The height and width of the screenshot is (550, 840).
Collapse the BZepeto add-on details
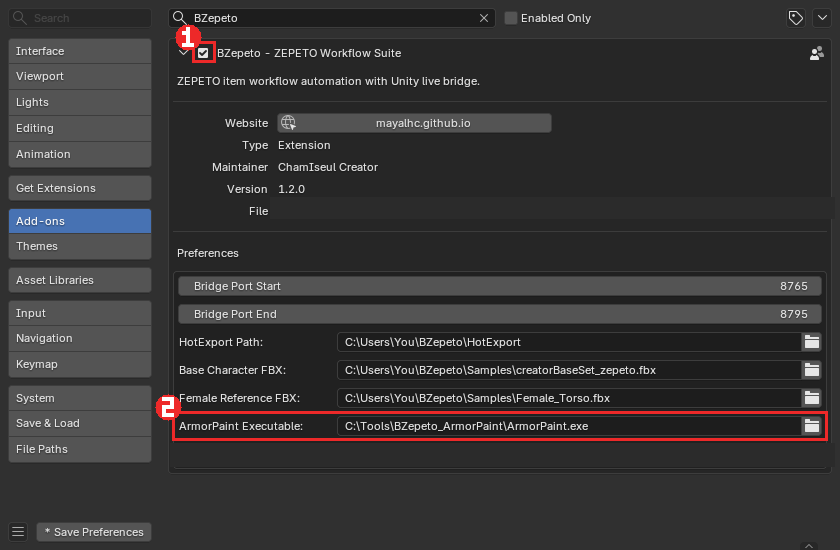click(183, 52)
